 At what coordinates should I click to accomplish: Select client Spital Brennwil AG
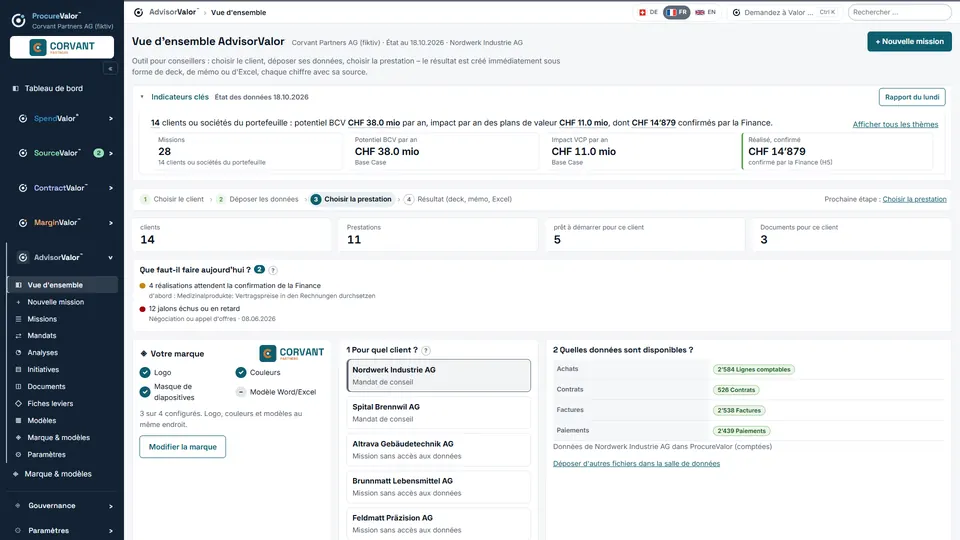coord(438,413)
